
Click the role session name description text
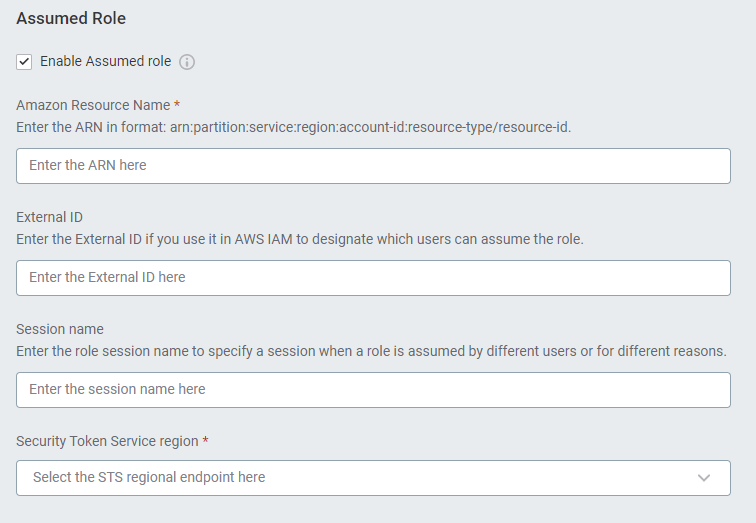click(371, 351)
